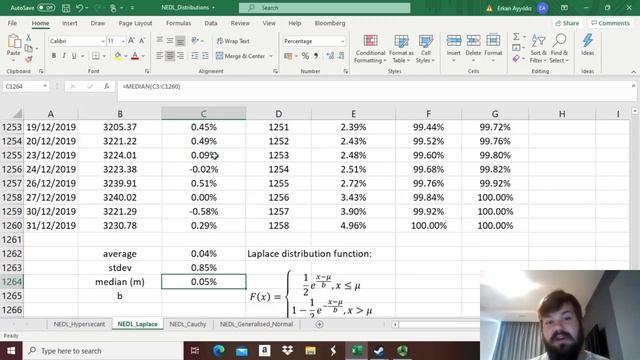640x360 pixels.
Task: Click the Save icon in title bar
Action: tap(66, 8)
